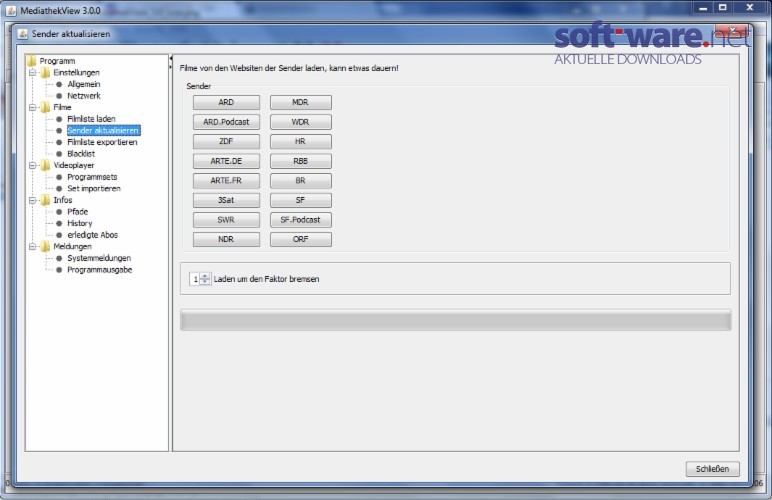
Task: Select erledigte Abos
Action: 93,235
